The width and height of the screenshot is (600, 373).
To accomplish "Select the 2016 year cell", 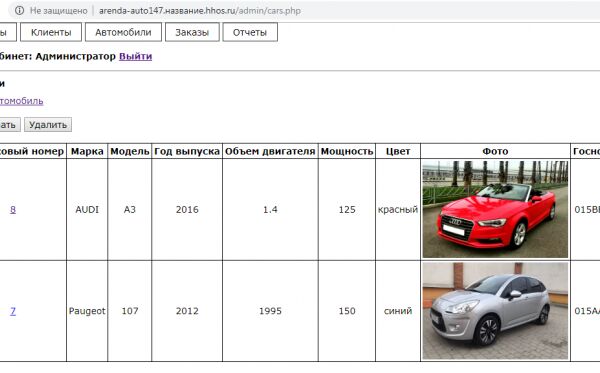I will click(187, 210).
